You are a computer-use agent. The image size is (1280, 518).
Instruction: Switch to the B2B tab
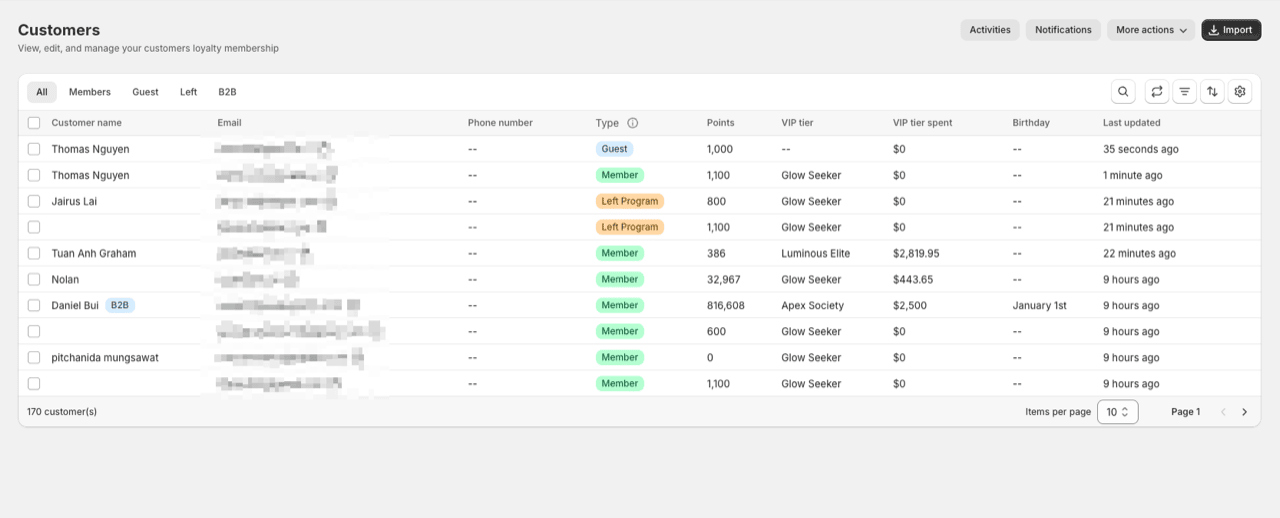228,92
